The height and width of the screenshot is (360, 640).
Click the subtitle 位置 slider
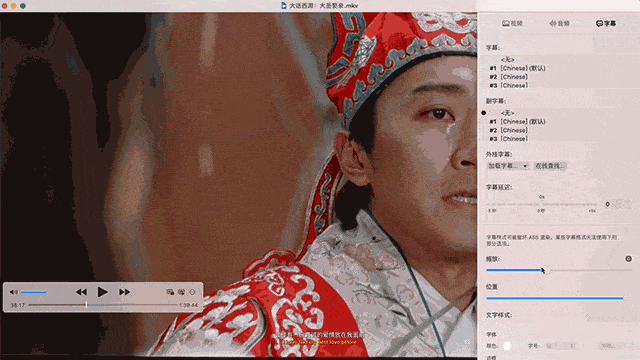tap(555, 298)
